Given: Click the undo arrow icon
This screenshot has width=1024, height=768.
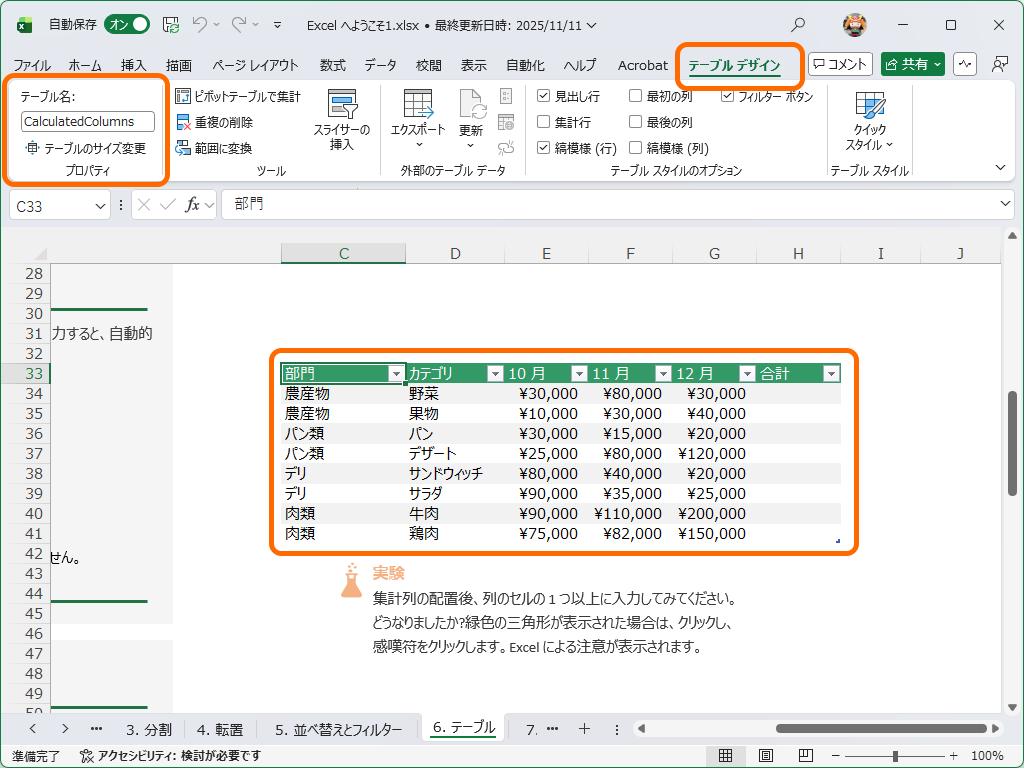Looking at the screenshot, I should pyautogui.click(x=200, y=25).
